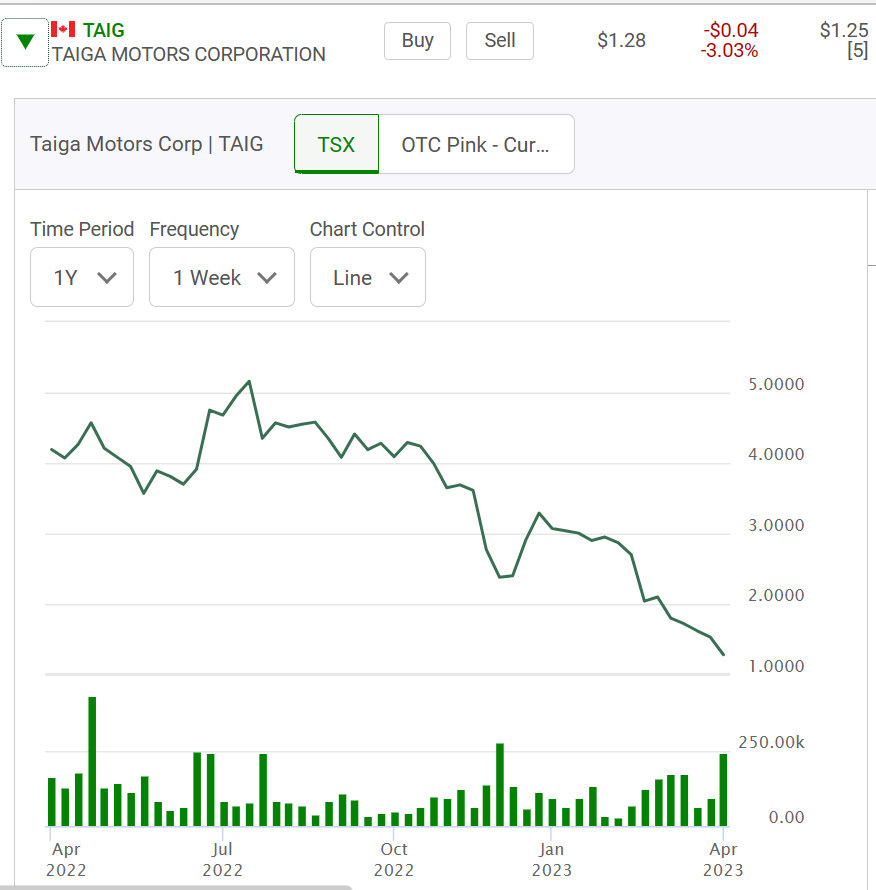Image resolution: width=876 pixels, height=890 pixels.
Task: Click the Oct 2022 date axis label
Action: coord(393,859)
